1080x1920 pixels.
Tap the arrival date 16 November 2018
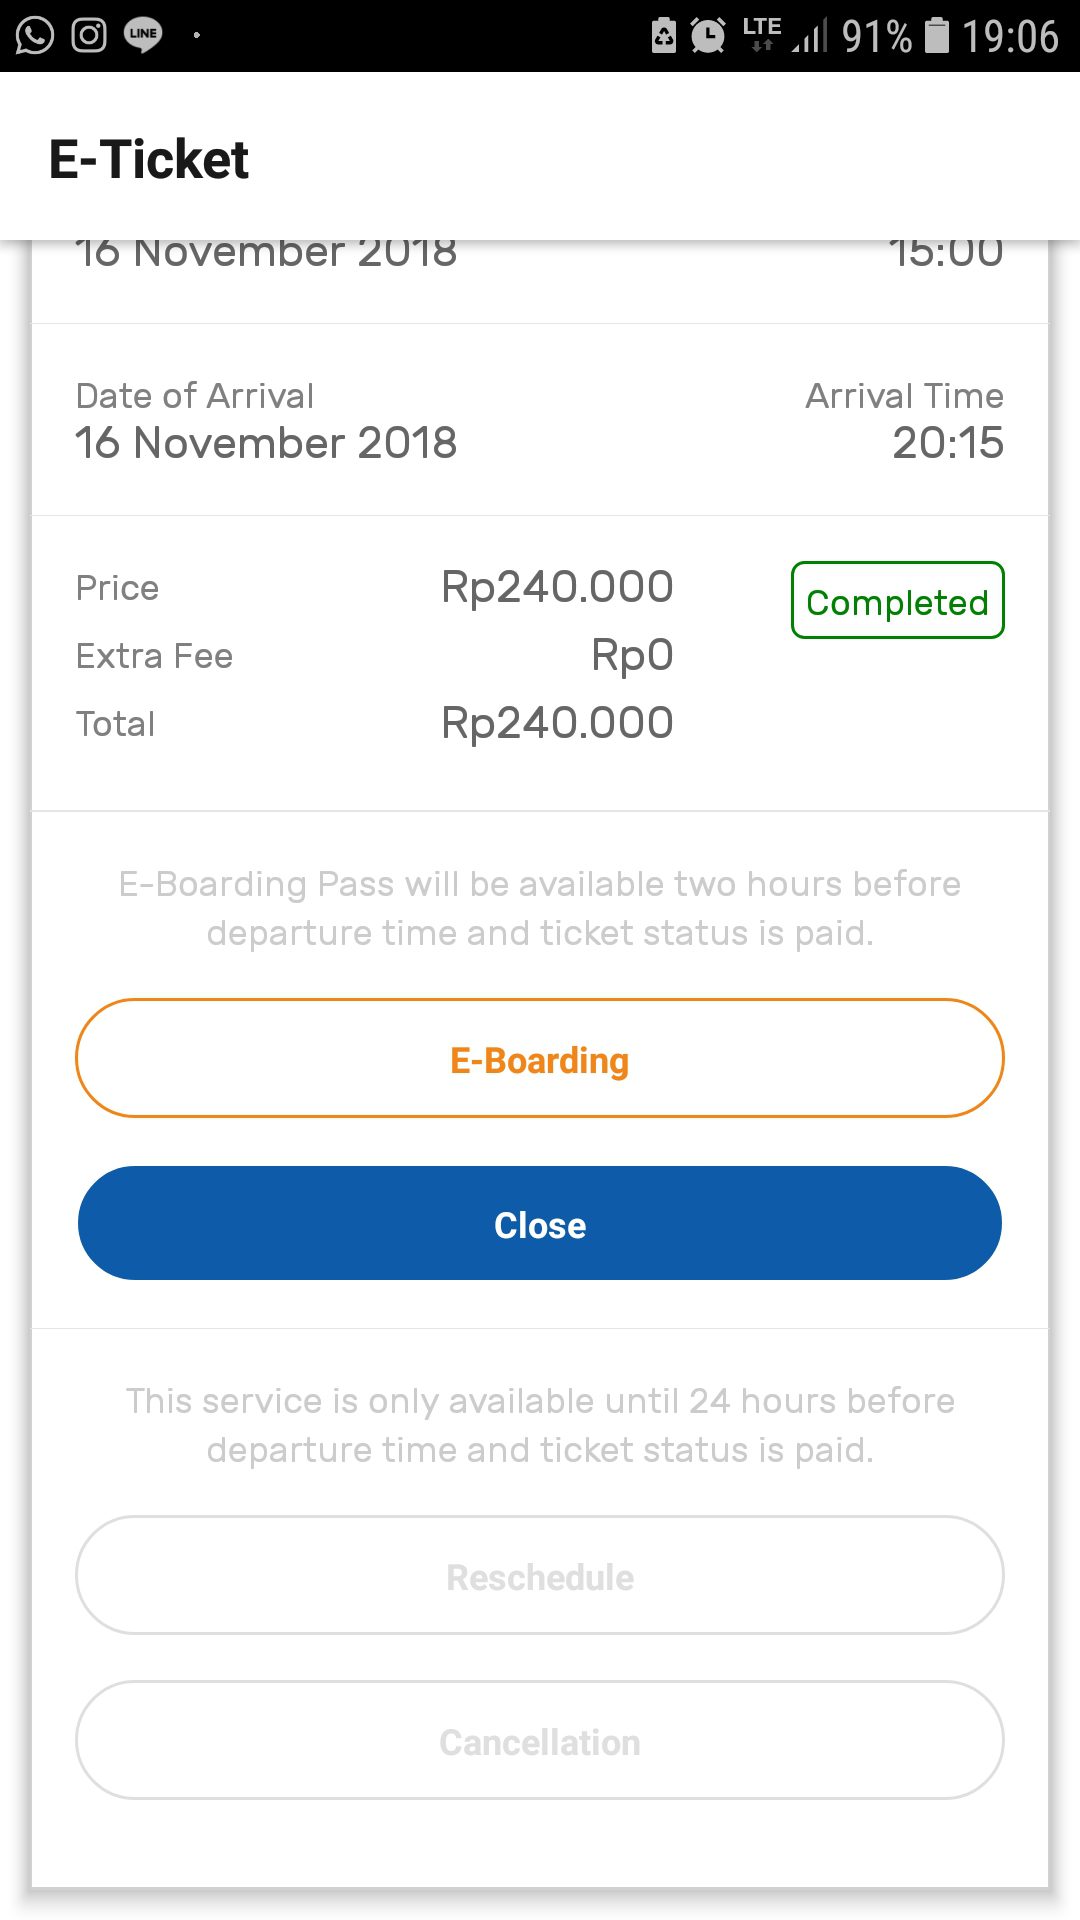(x=266, y=443)
